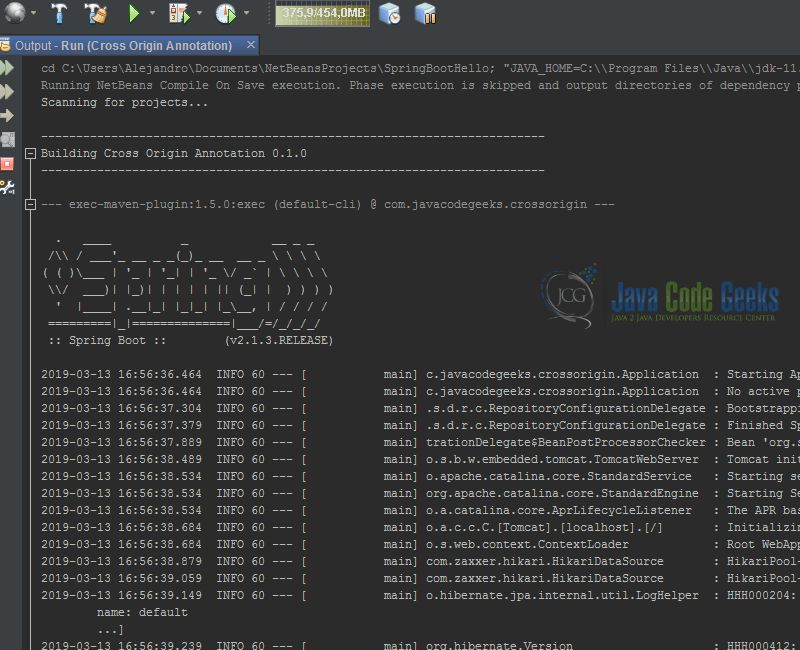Stop the running build with red square icon

(x=9, y=163)
